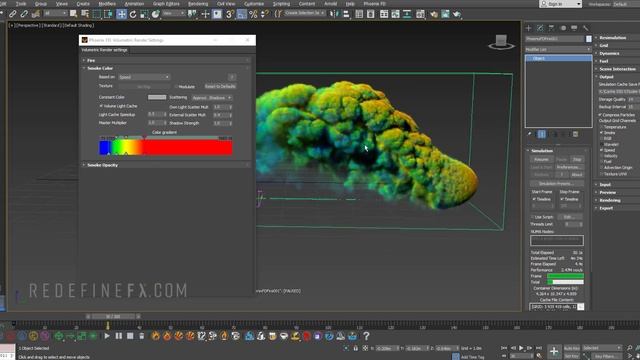The image size is (640, 360).
Task: Open the Curve Editor from toolbar
Action: [396, 14]
